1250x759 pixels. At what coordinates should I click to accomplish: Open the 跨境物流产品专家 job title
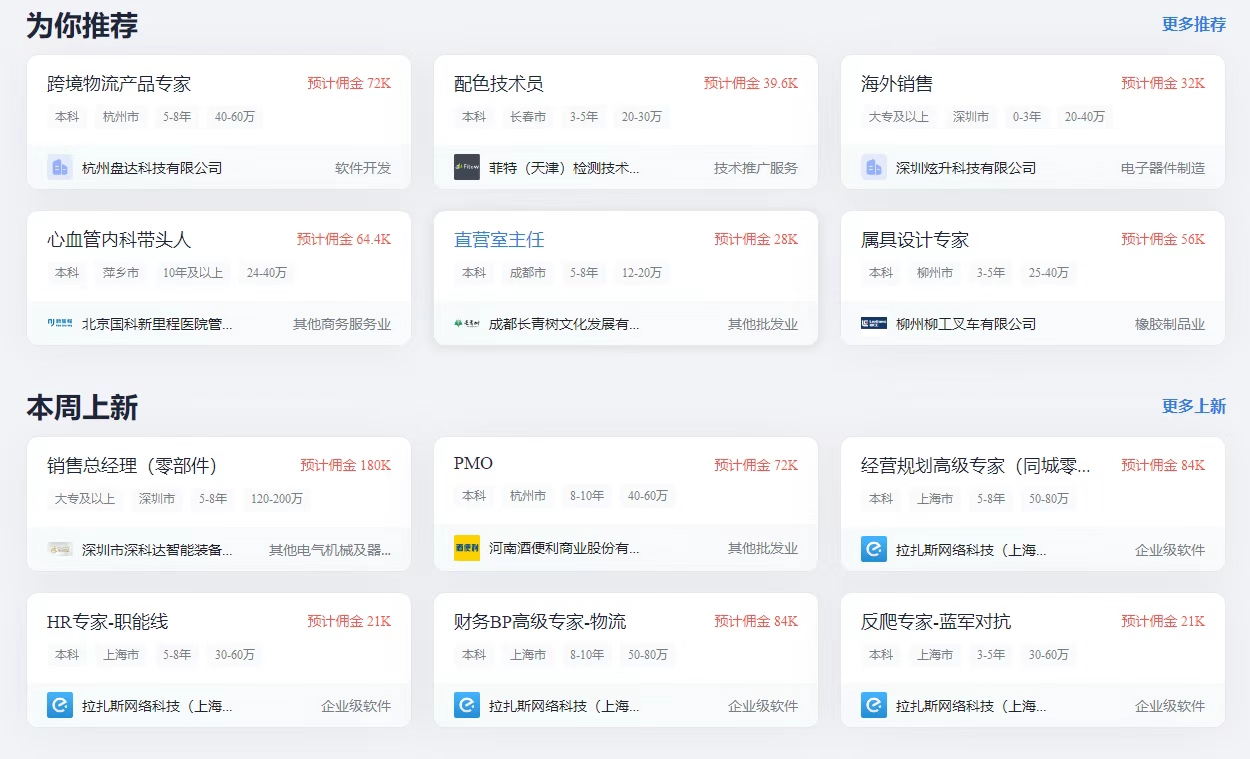click(x=119, y=84)
